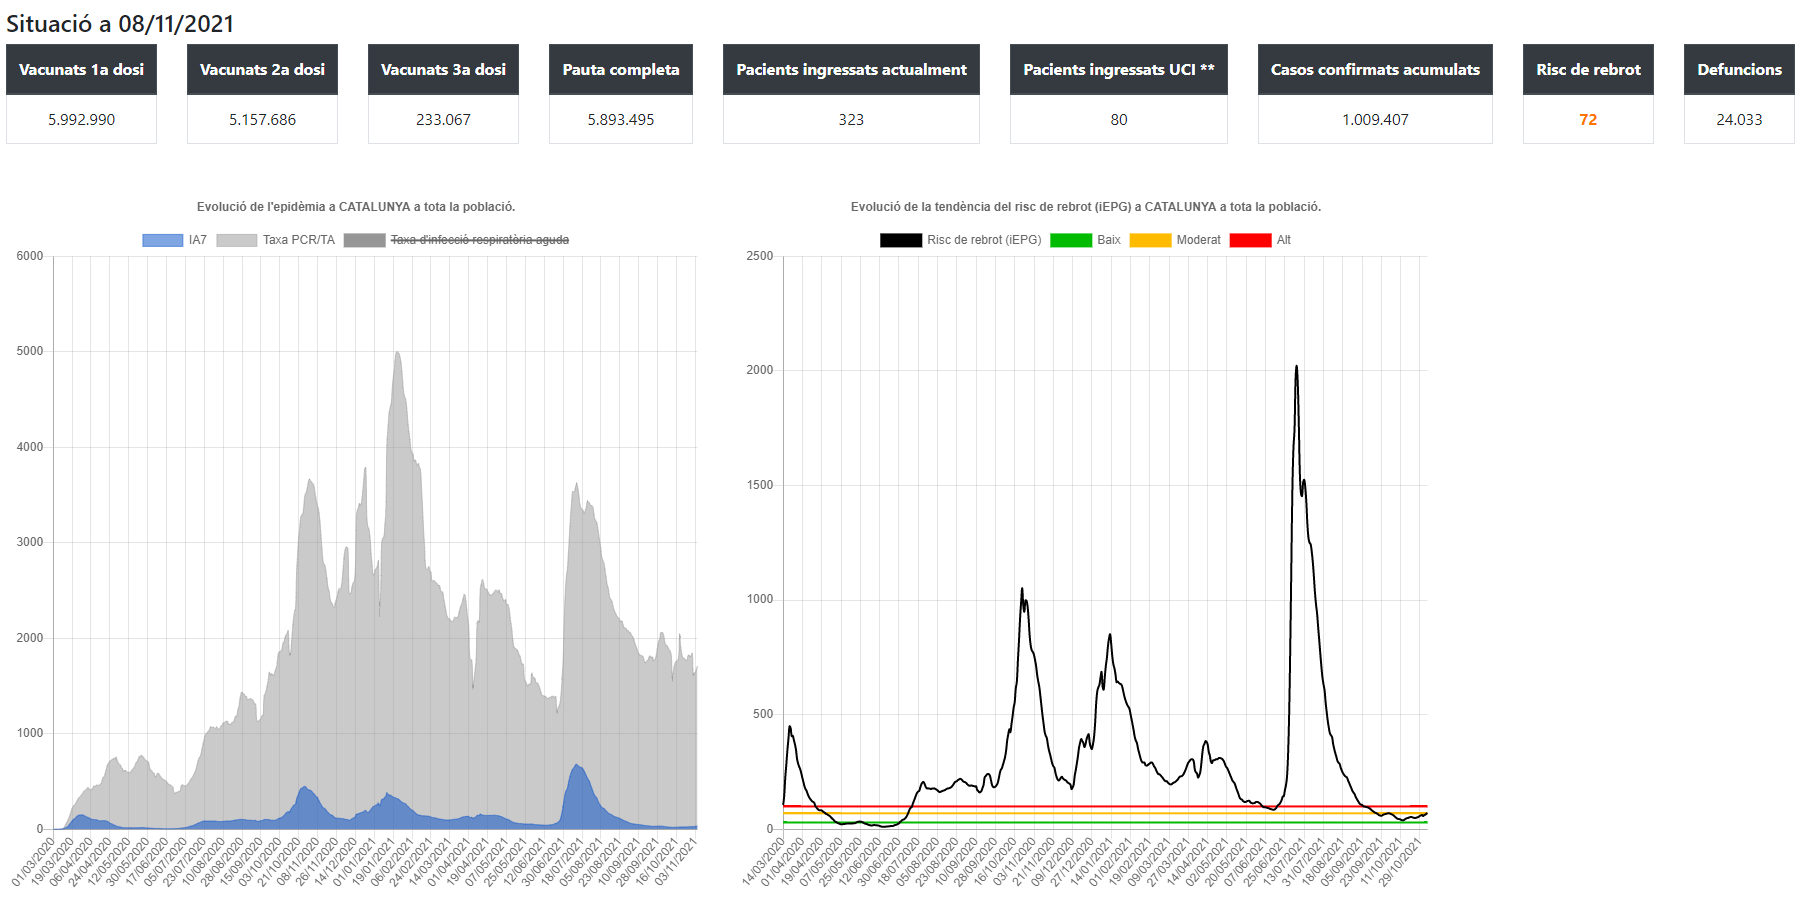This screenshot has height=901, width=1805.
Task: Toggle the Taxa PCR/TA legend swatch
Action: pos(237,240)
